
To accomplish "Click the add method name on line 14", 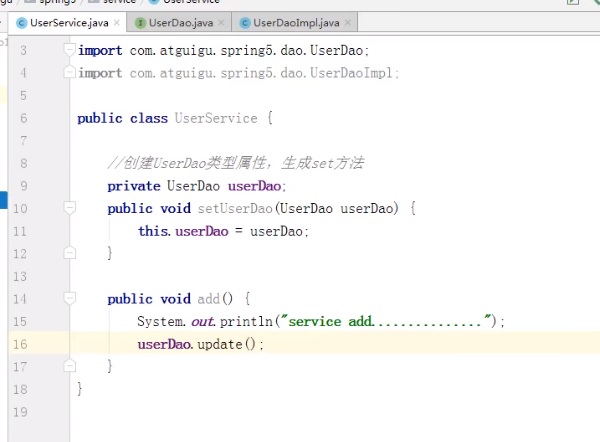I will tap(209, 299).
